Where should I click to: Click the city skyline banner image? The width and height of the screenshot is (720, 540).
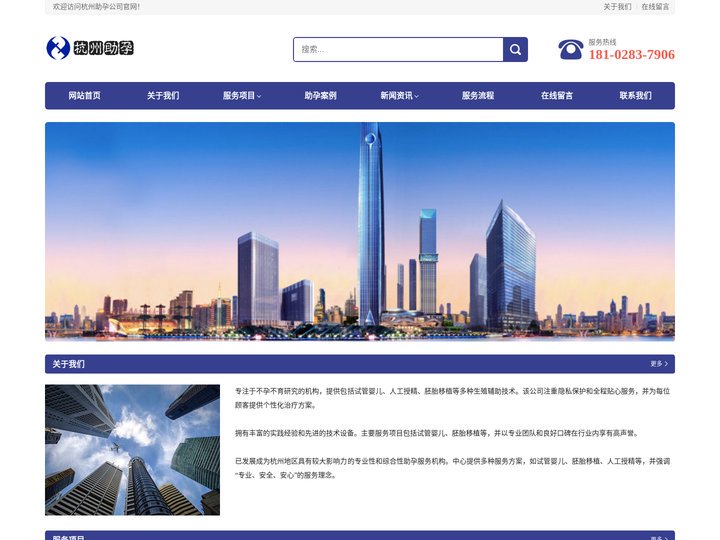coord(360,231)
